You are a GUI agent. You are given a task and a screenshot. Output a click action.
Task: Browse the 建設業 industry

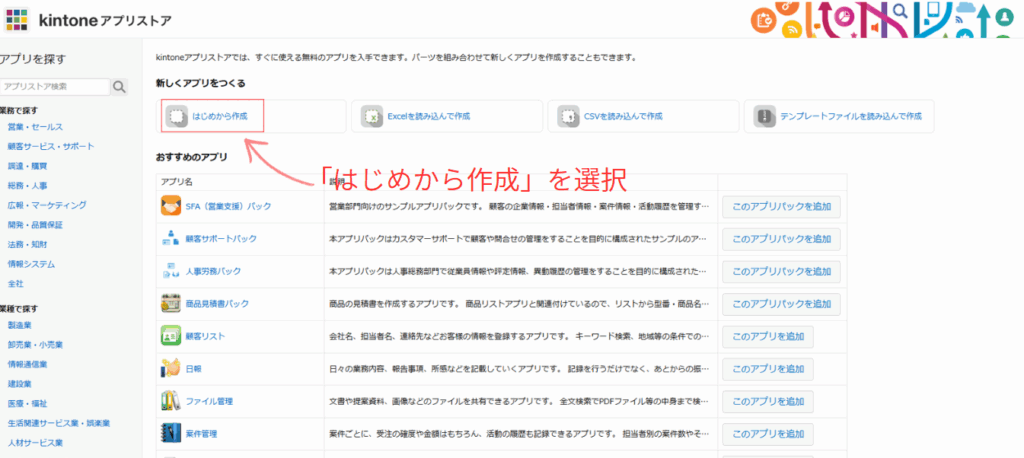click(x=19, y=384)
